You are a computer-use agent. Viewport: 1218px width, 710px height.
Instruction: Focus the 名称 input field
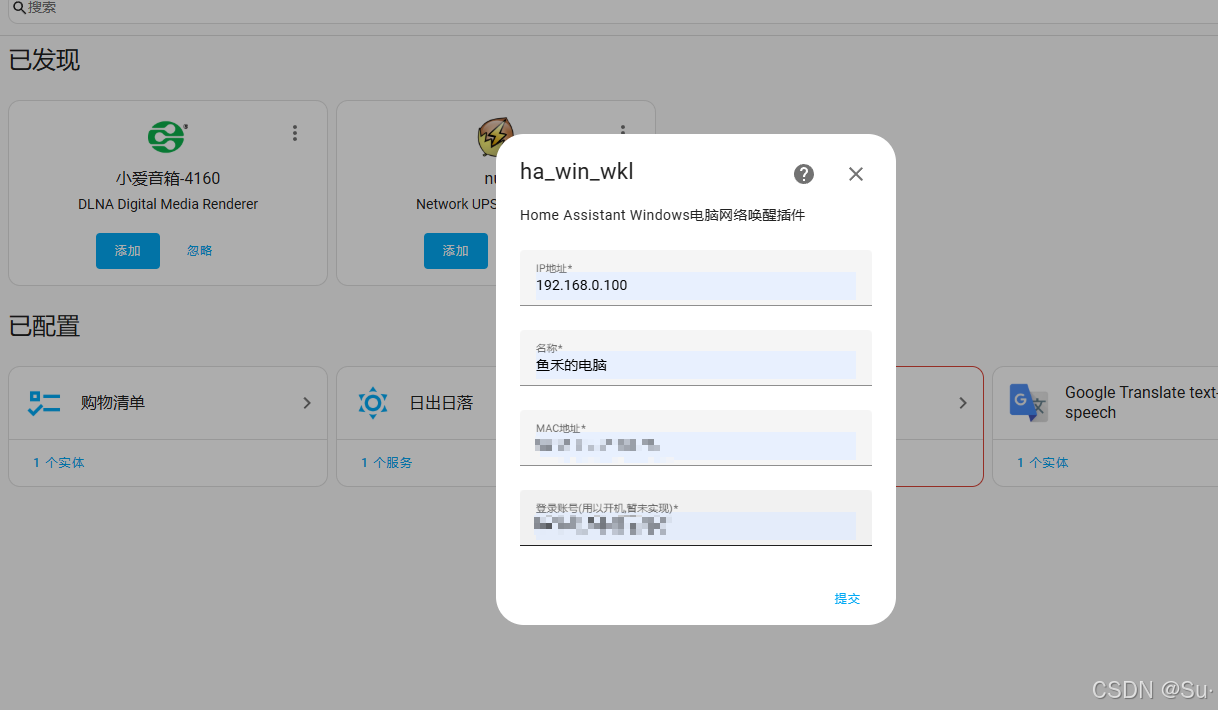[696, 357]
